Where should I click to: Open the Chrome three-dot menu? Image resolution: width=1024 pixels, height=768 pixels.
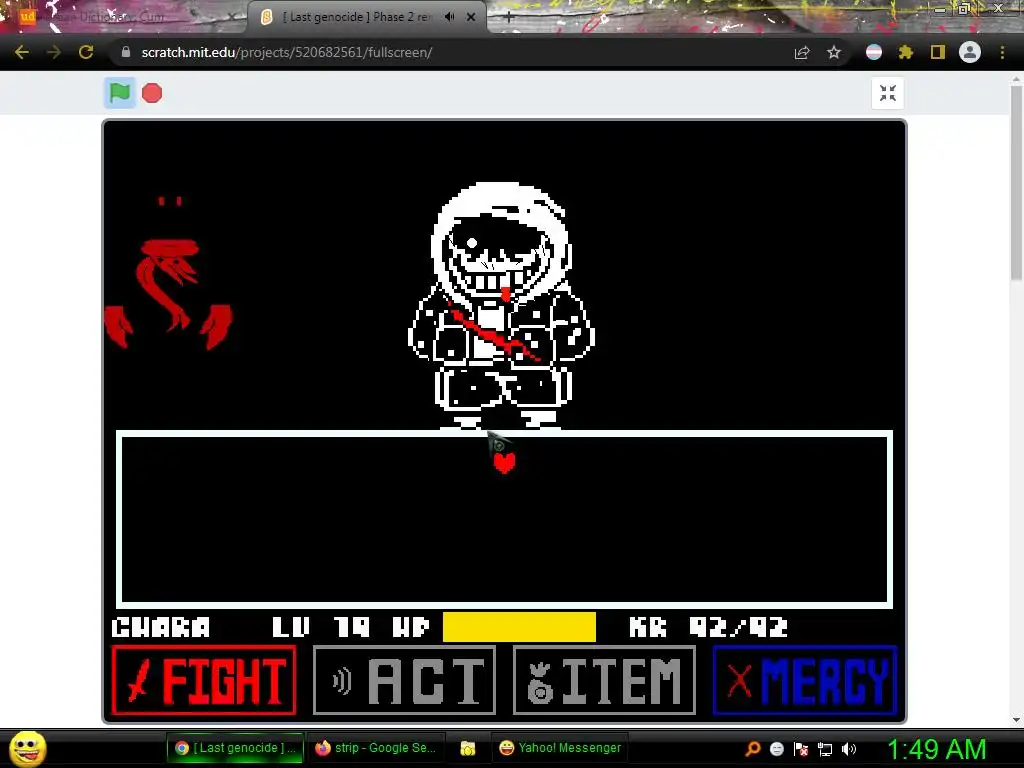pos(1002,52)
